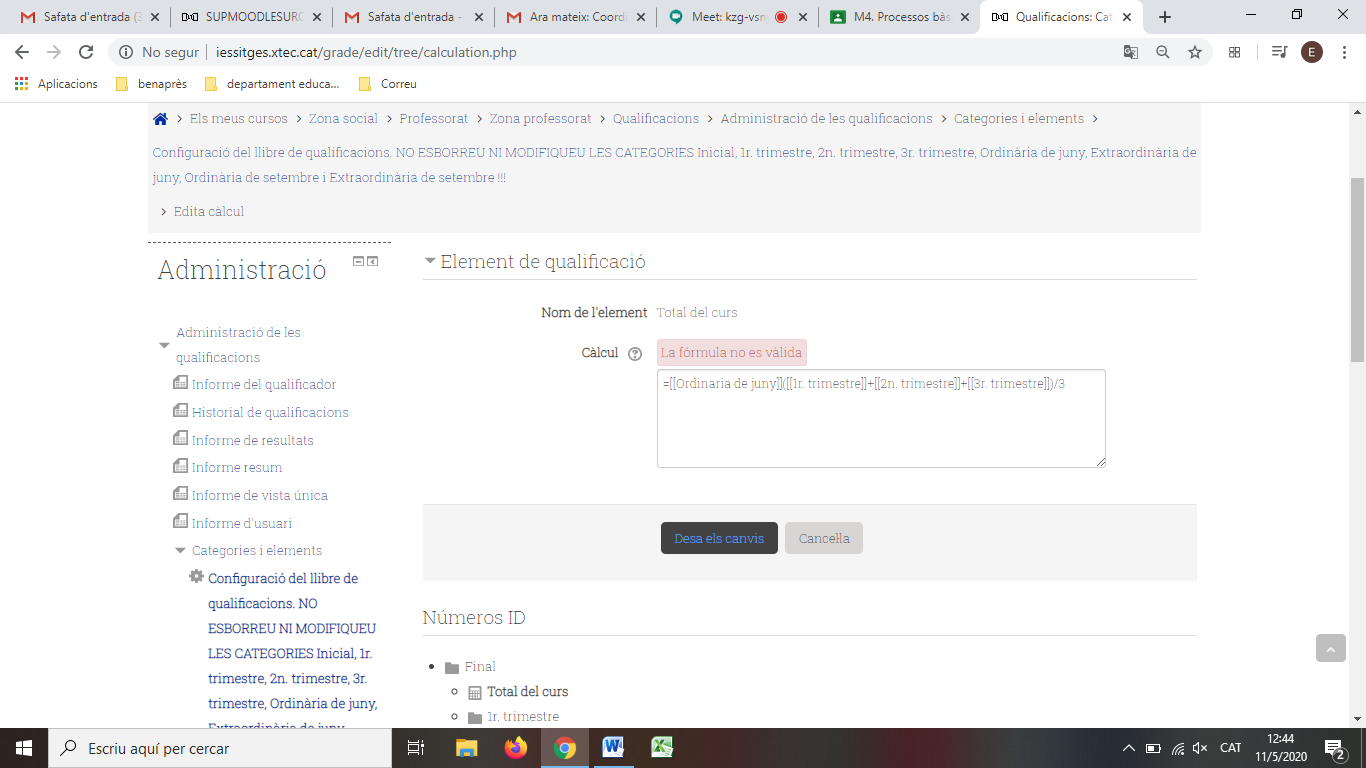The image size is (1366, 768).
Task: Click the Desa els canvis button
Action: click(719, 538)
